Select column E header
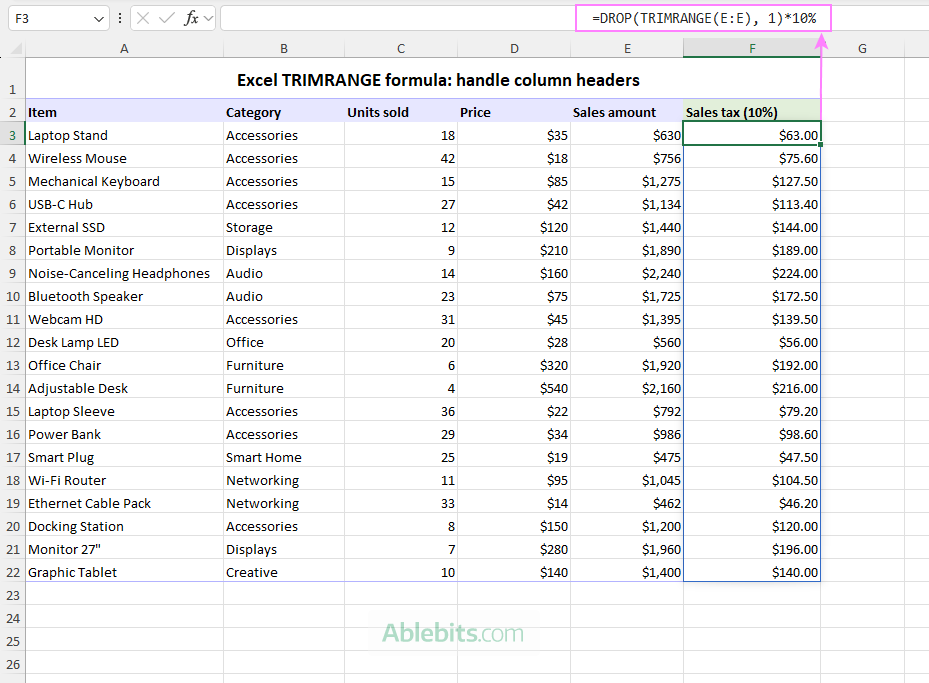 click(x=627, y=48)
